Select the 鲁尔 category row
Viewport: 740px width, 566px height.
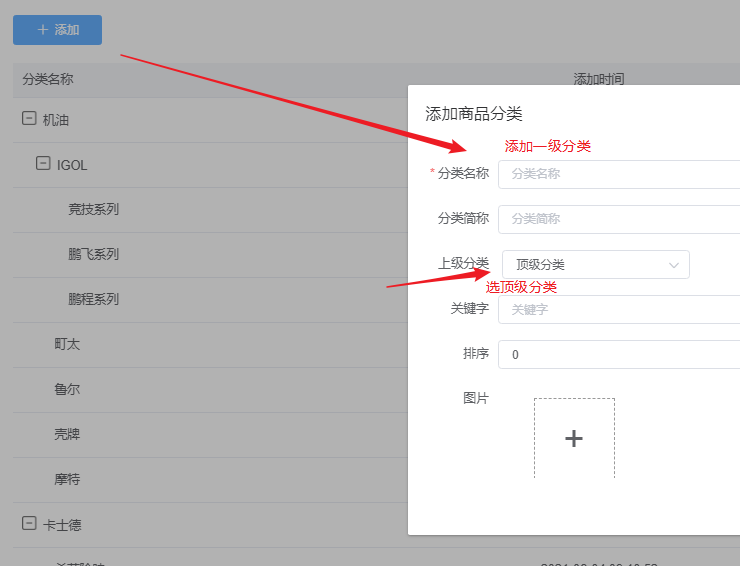[67, 389]
